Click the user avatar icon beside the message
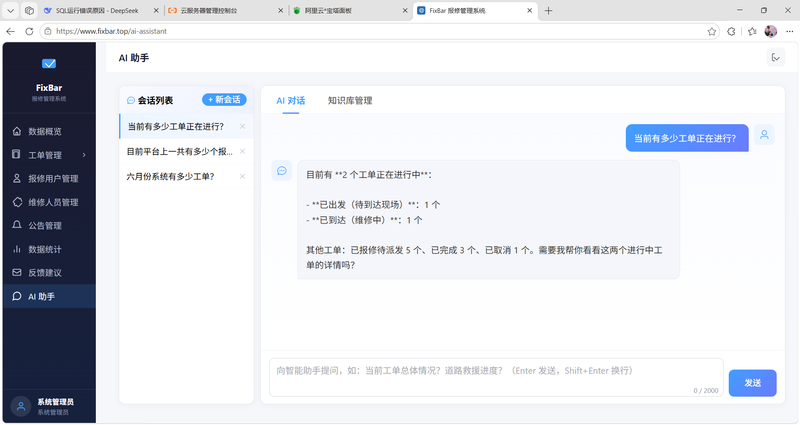This screenshot has width=800, height=425. pos(764,135)
